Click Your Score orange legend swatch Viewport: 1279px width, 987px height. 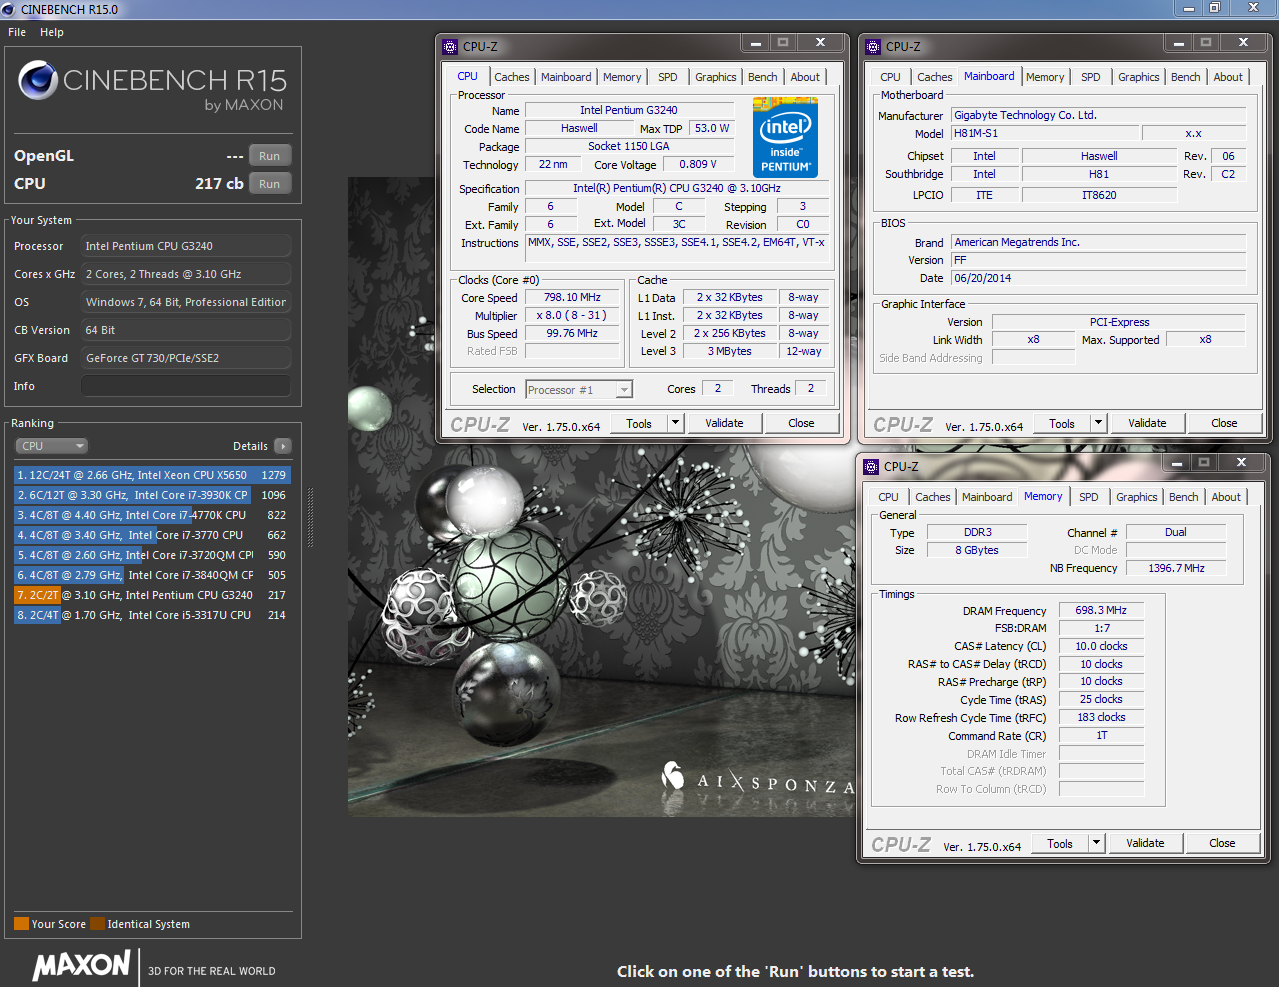21,924
